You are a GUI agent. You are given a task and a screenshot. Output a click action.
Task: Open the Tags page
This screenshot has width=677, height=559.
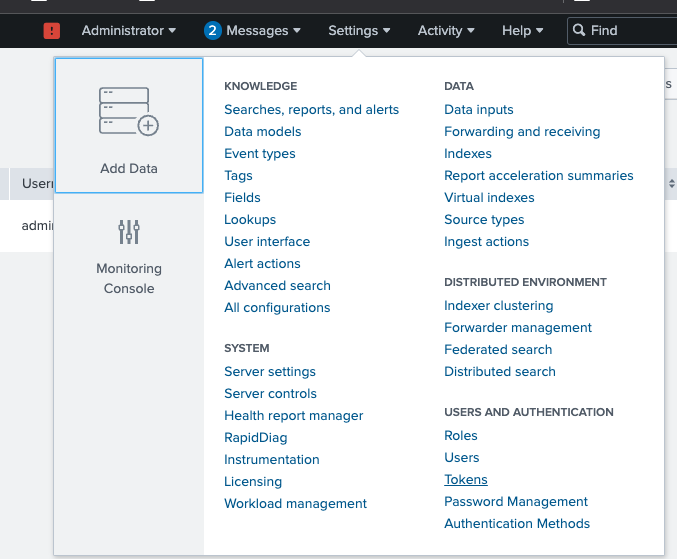point(238,176)
